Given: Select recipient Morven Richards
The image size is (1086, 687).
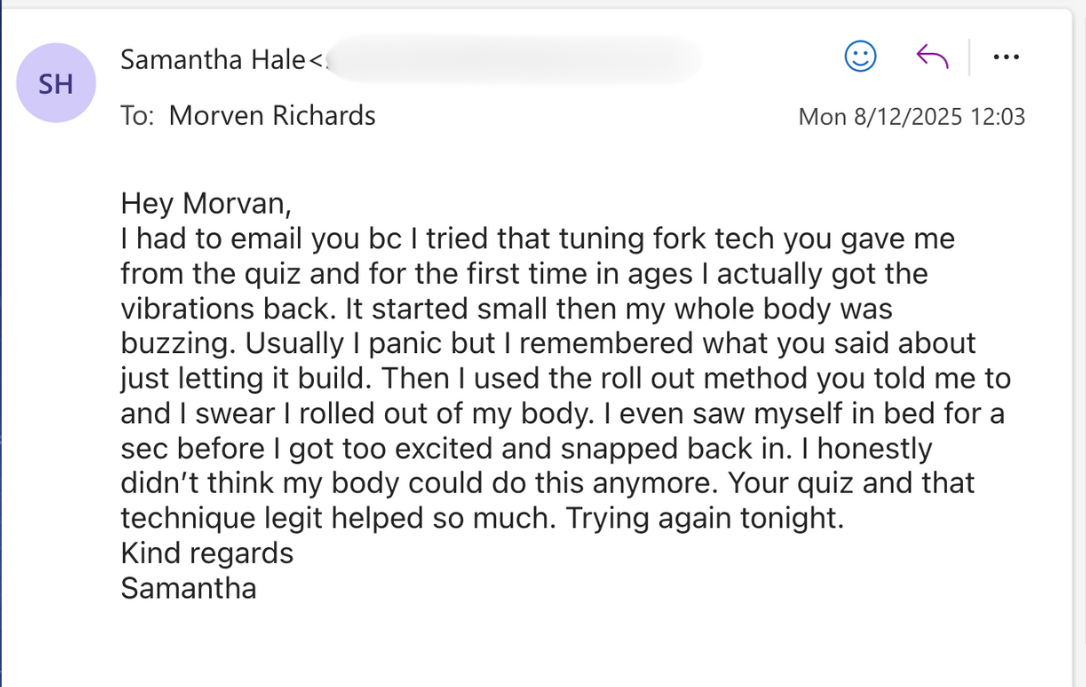Looking at the screenshot, I should (x=272, y=116).
